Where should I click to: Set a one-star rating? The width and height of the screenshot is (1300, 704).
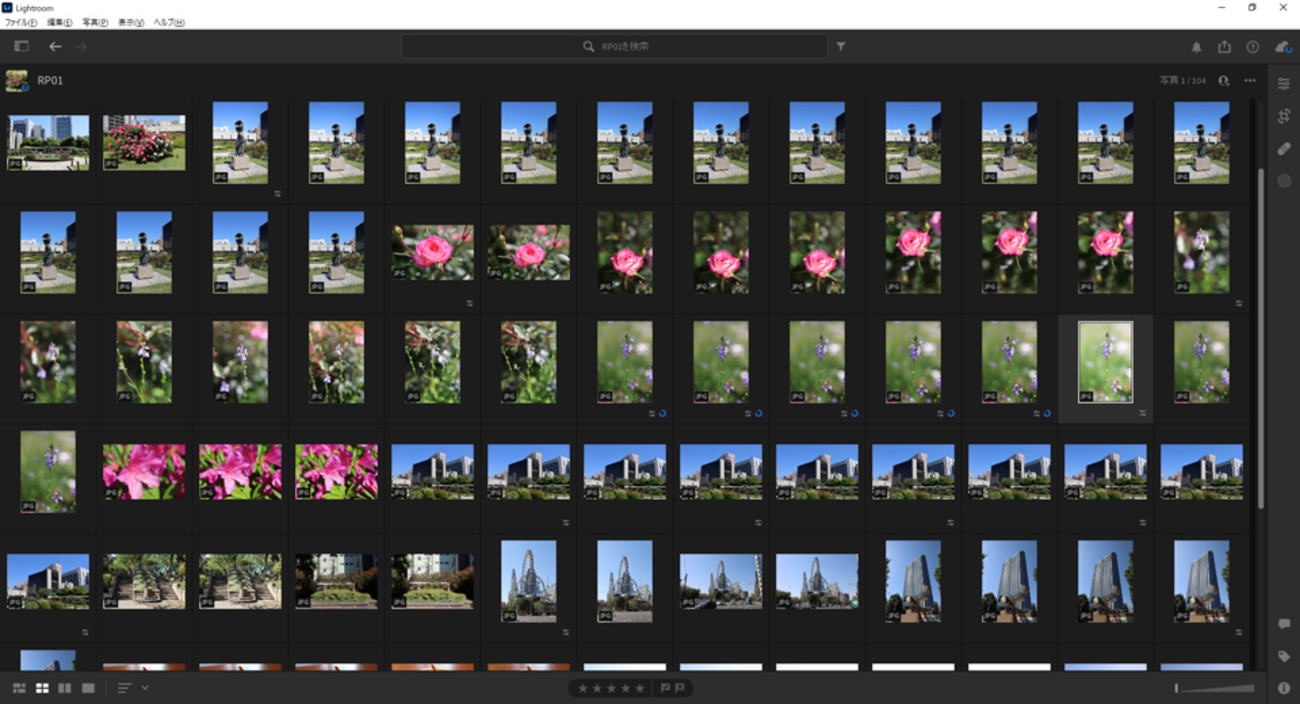tap(583, 688)
